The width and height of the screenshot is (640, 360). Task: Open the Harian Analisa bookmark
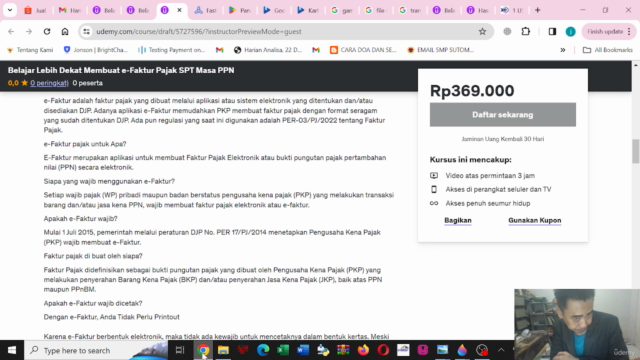click(x=268, y=50)
